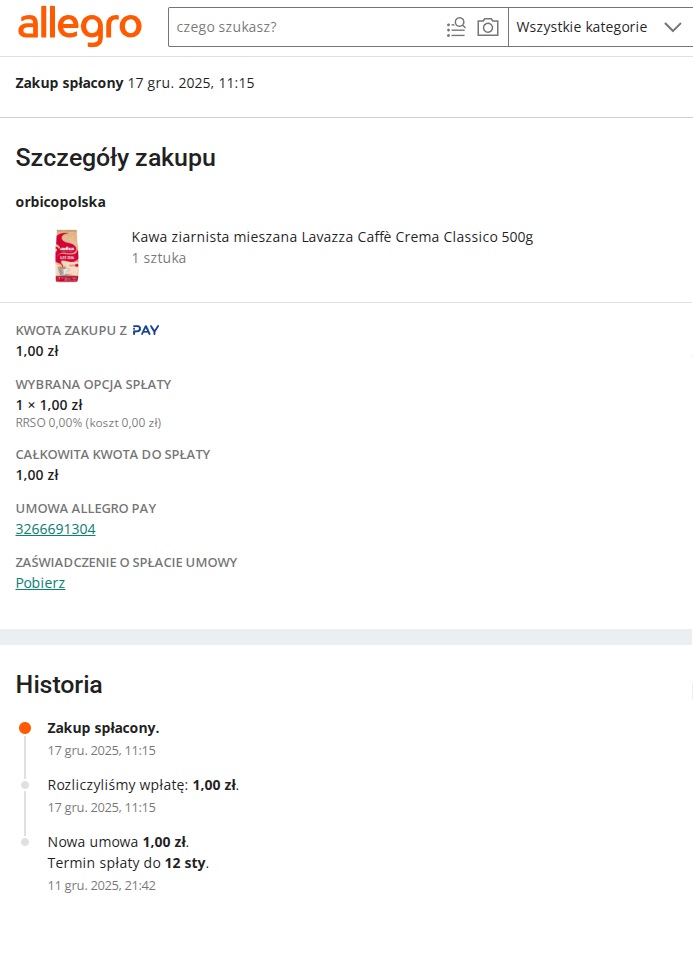Click the 'Historia' section heading
This screenshot has width=693, height=957.
pyautogui.click(x=59, y=685)
